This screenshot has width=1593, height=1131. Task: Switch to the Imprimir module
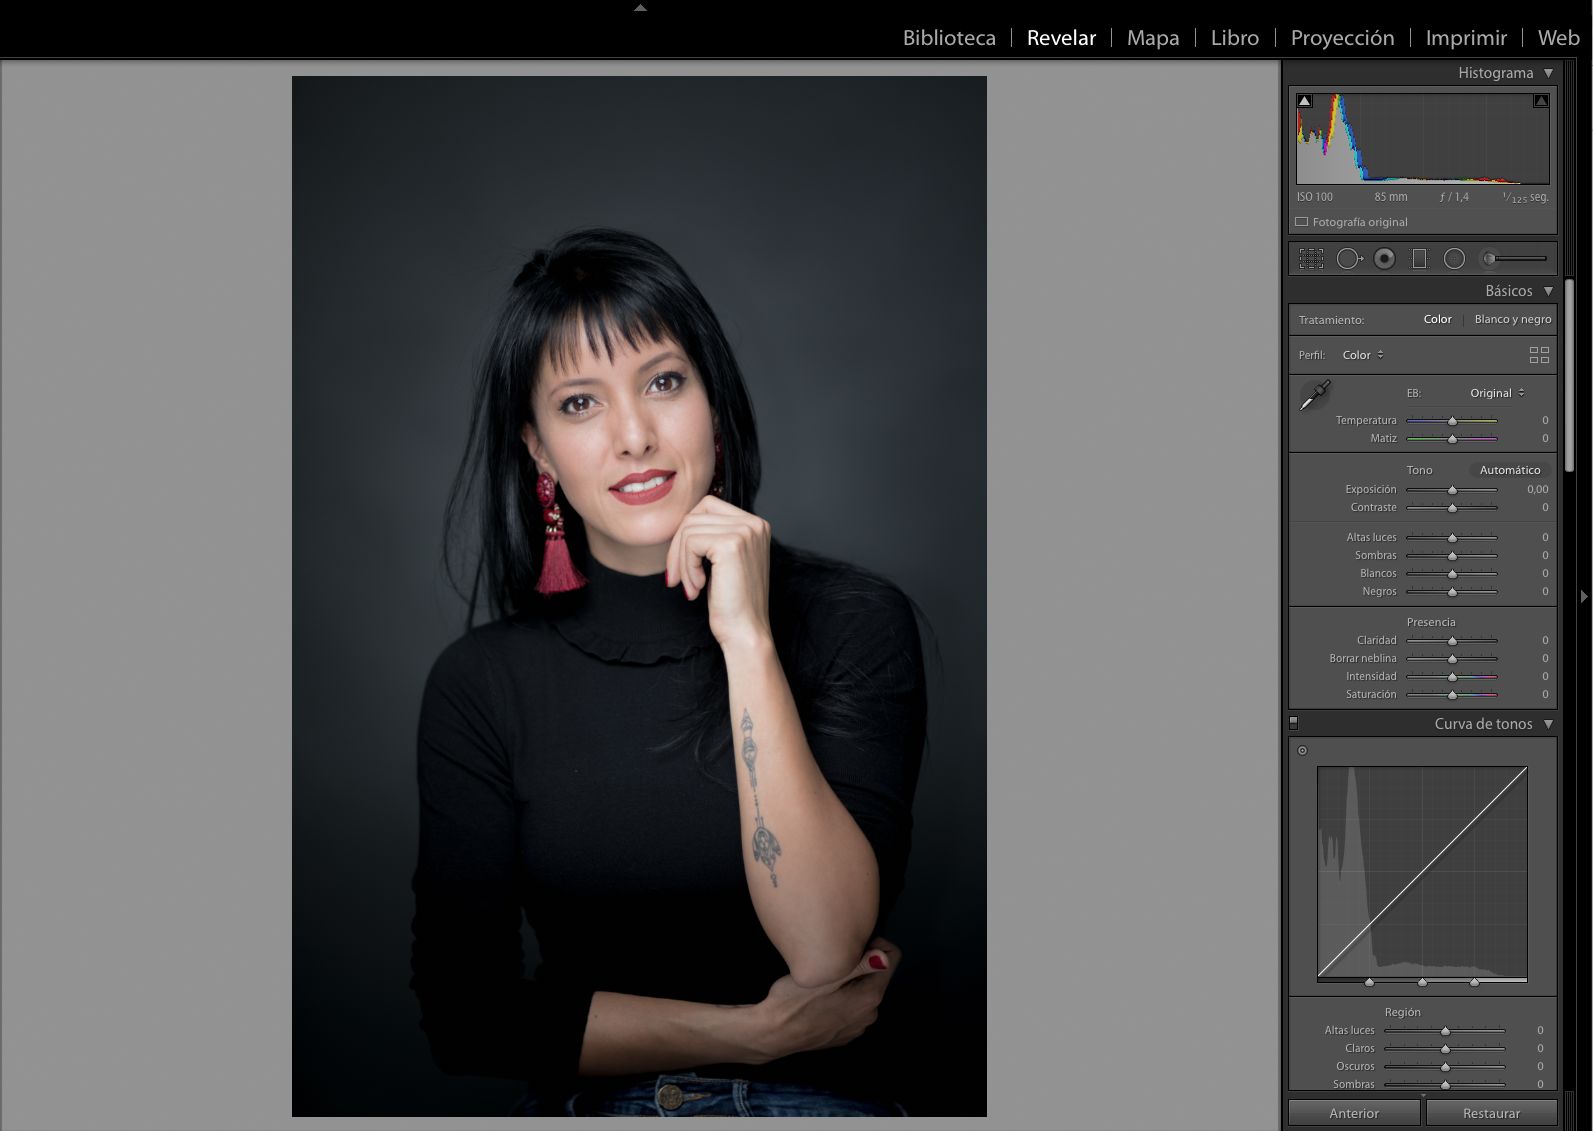click(x=1466, y=38)
